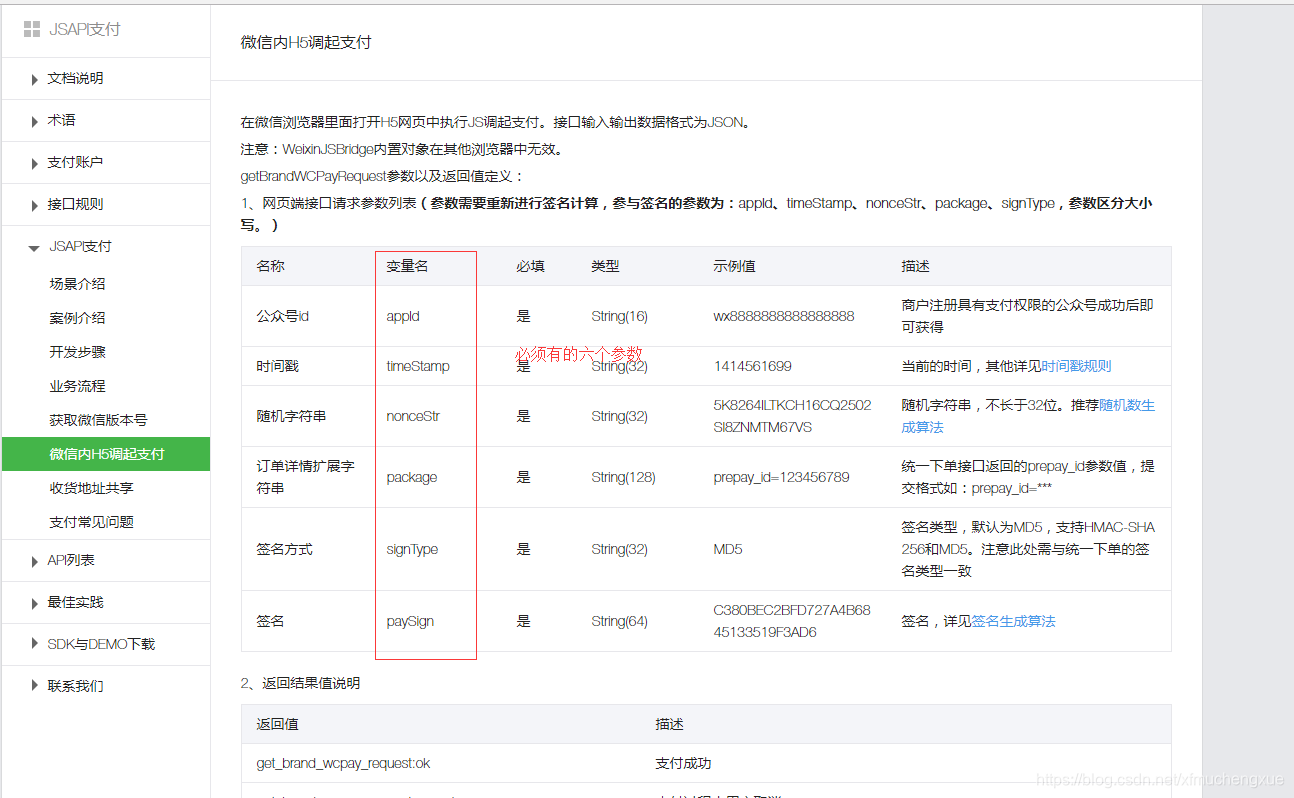The width and height of the screenshot is (1294, 798).
Task: Open the 场景介绍 sub-page
Action: (x=77, y=284)
